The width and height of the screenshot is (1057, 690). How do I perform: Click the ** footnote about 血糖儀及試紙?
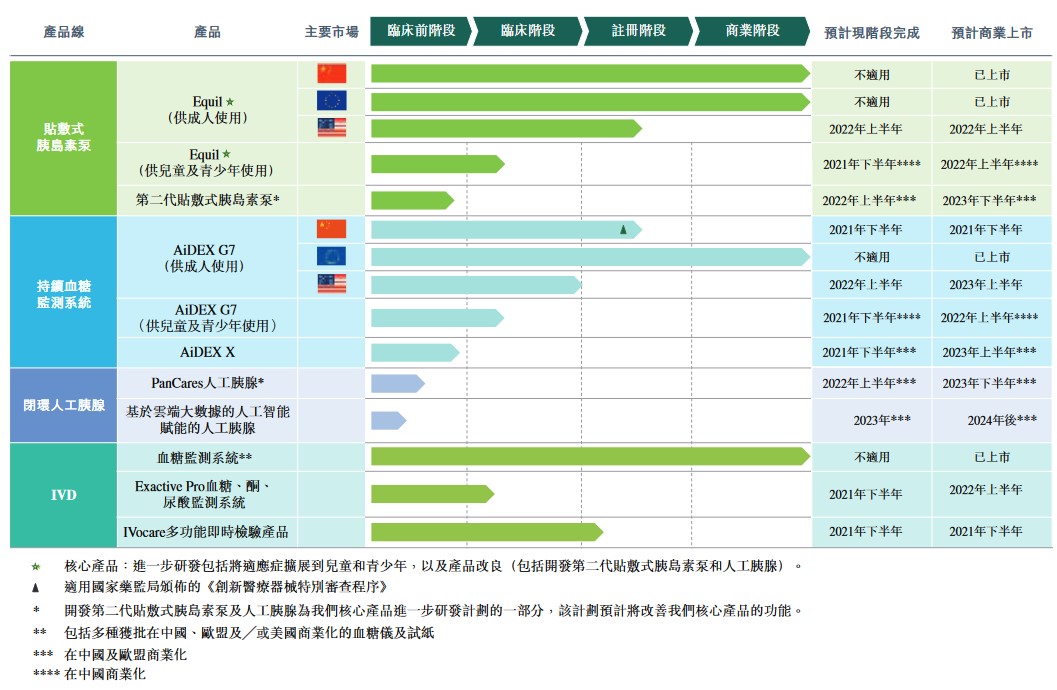coord(233,633)
